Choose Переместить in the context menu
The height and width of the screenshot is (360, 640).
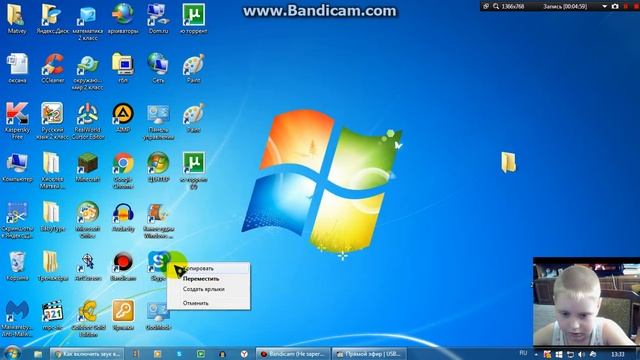pos(209,279)
